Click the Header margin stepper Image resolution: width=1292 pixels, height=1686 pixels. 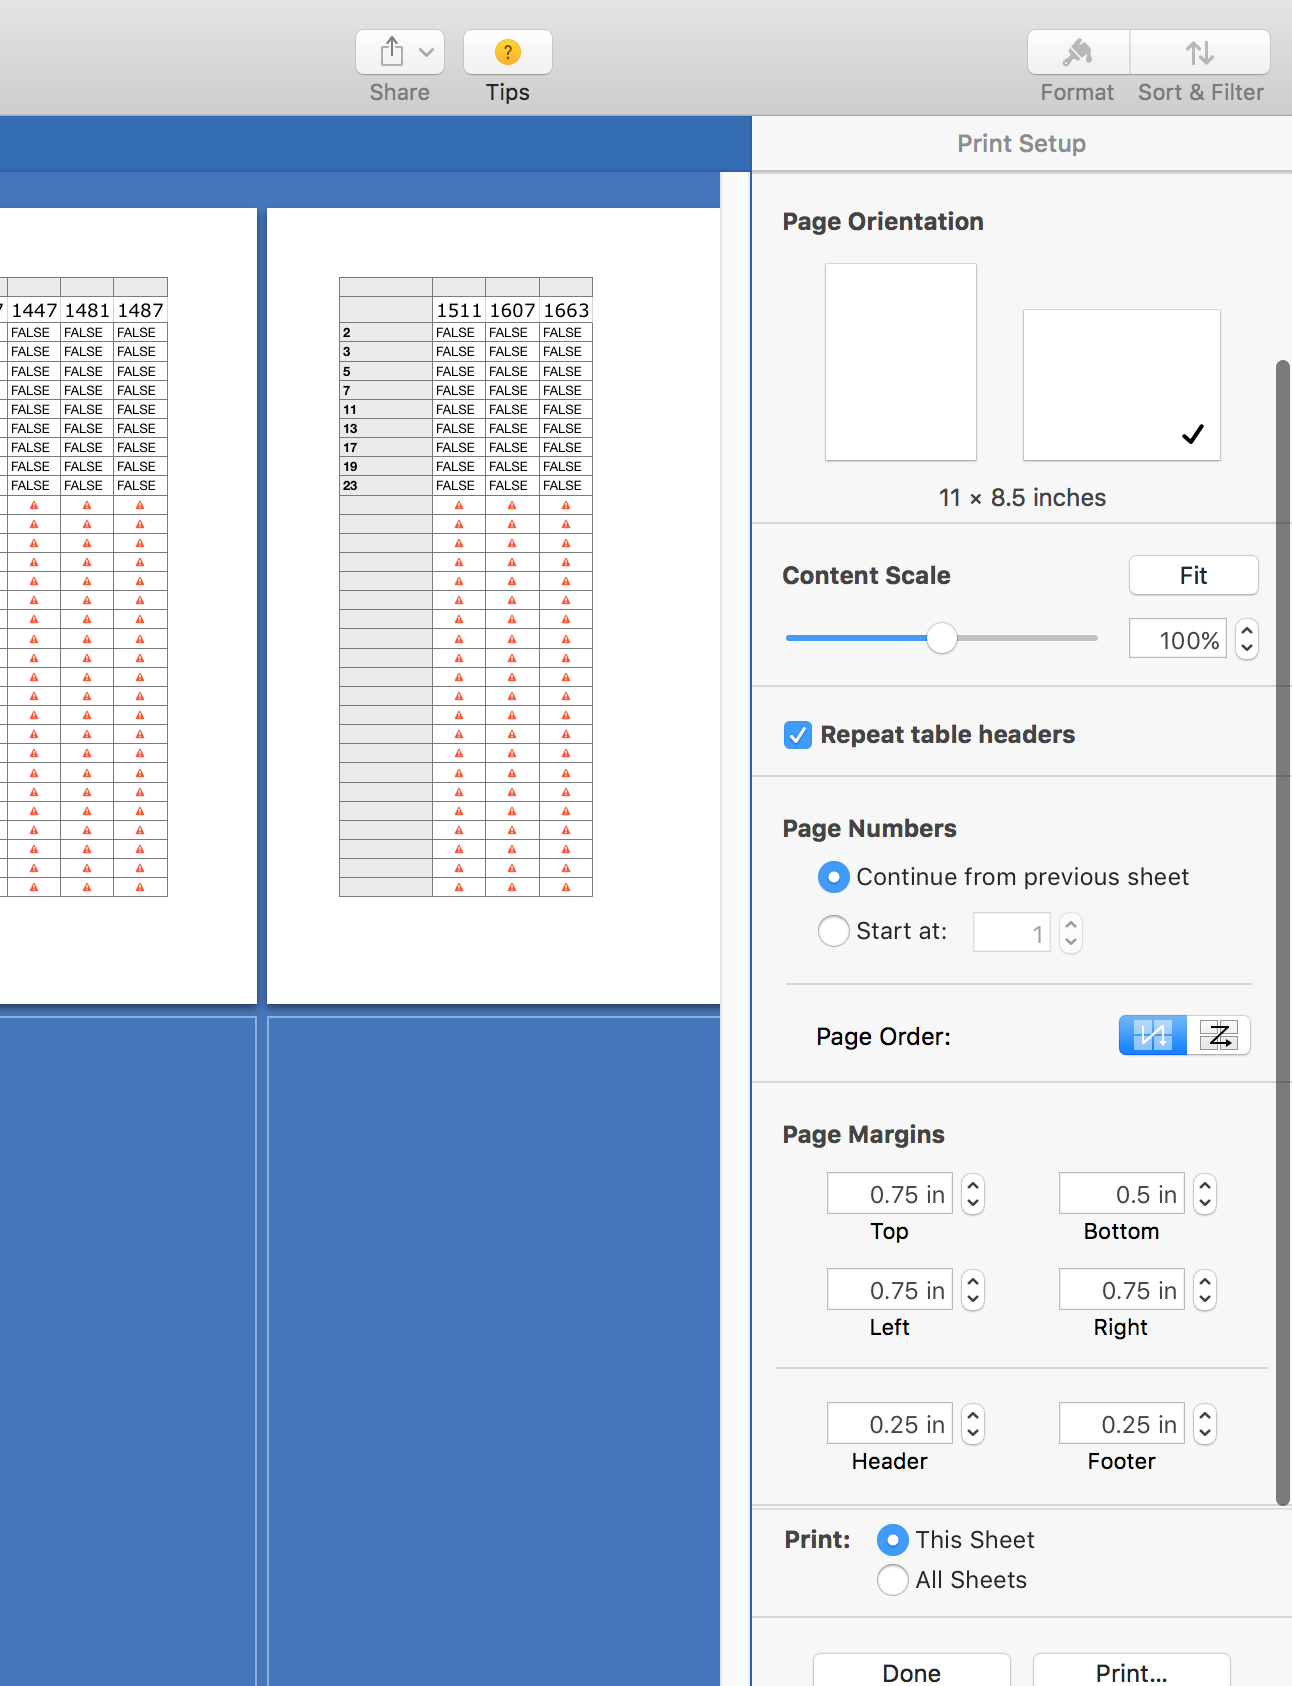(x=973, y=1424)
